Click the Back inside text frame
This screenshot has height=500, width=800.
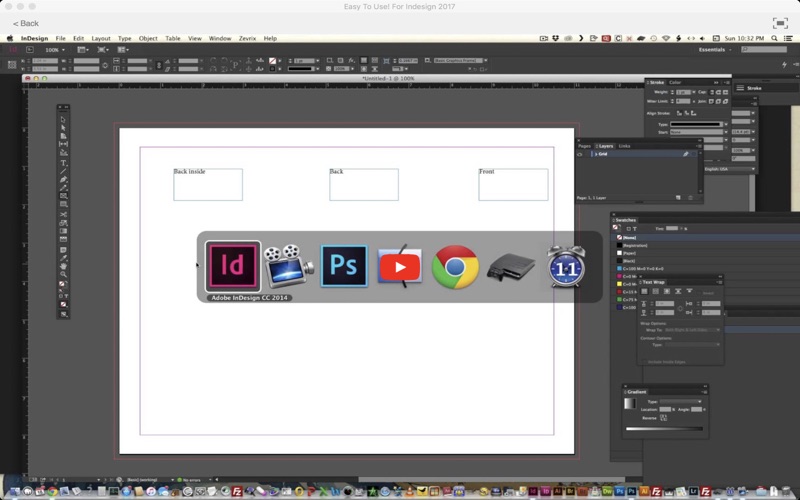tap(208, 184)
